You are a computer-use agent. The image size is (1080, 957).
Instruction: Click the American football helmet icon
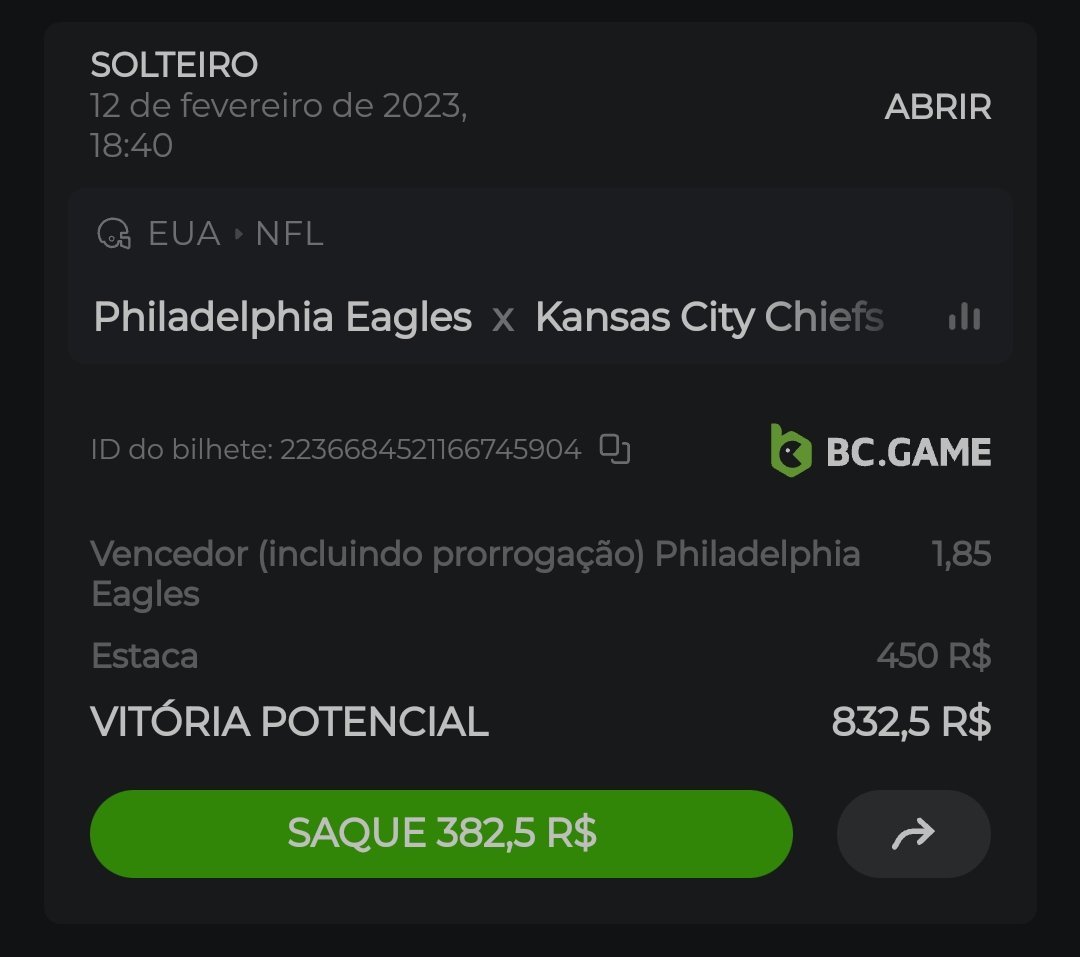[x=114, y=234]
